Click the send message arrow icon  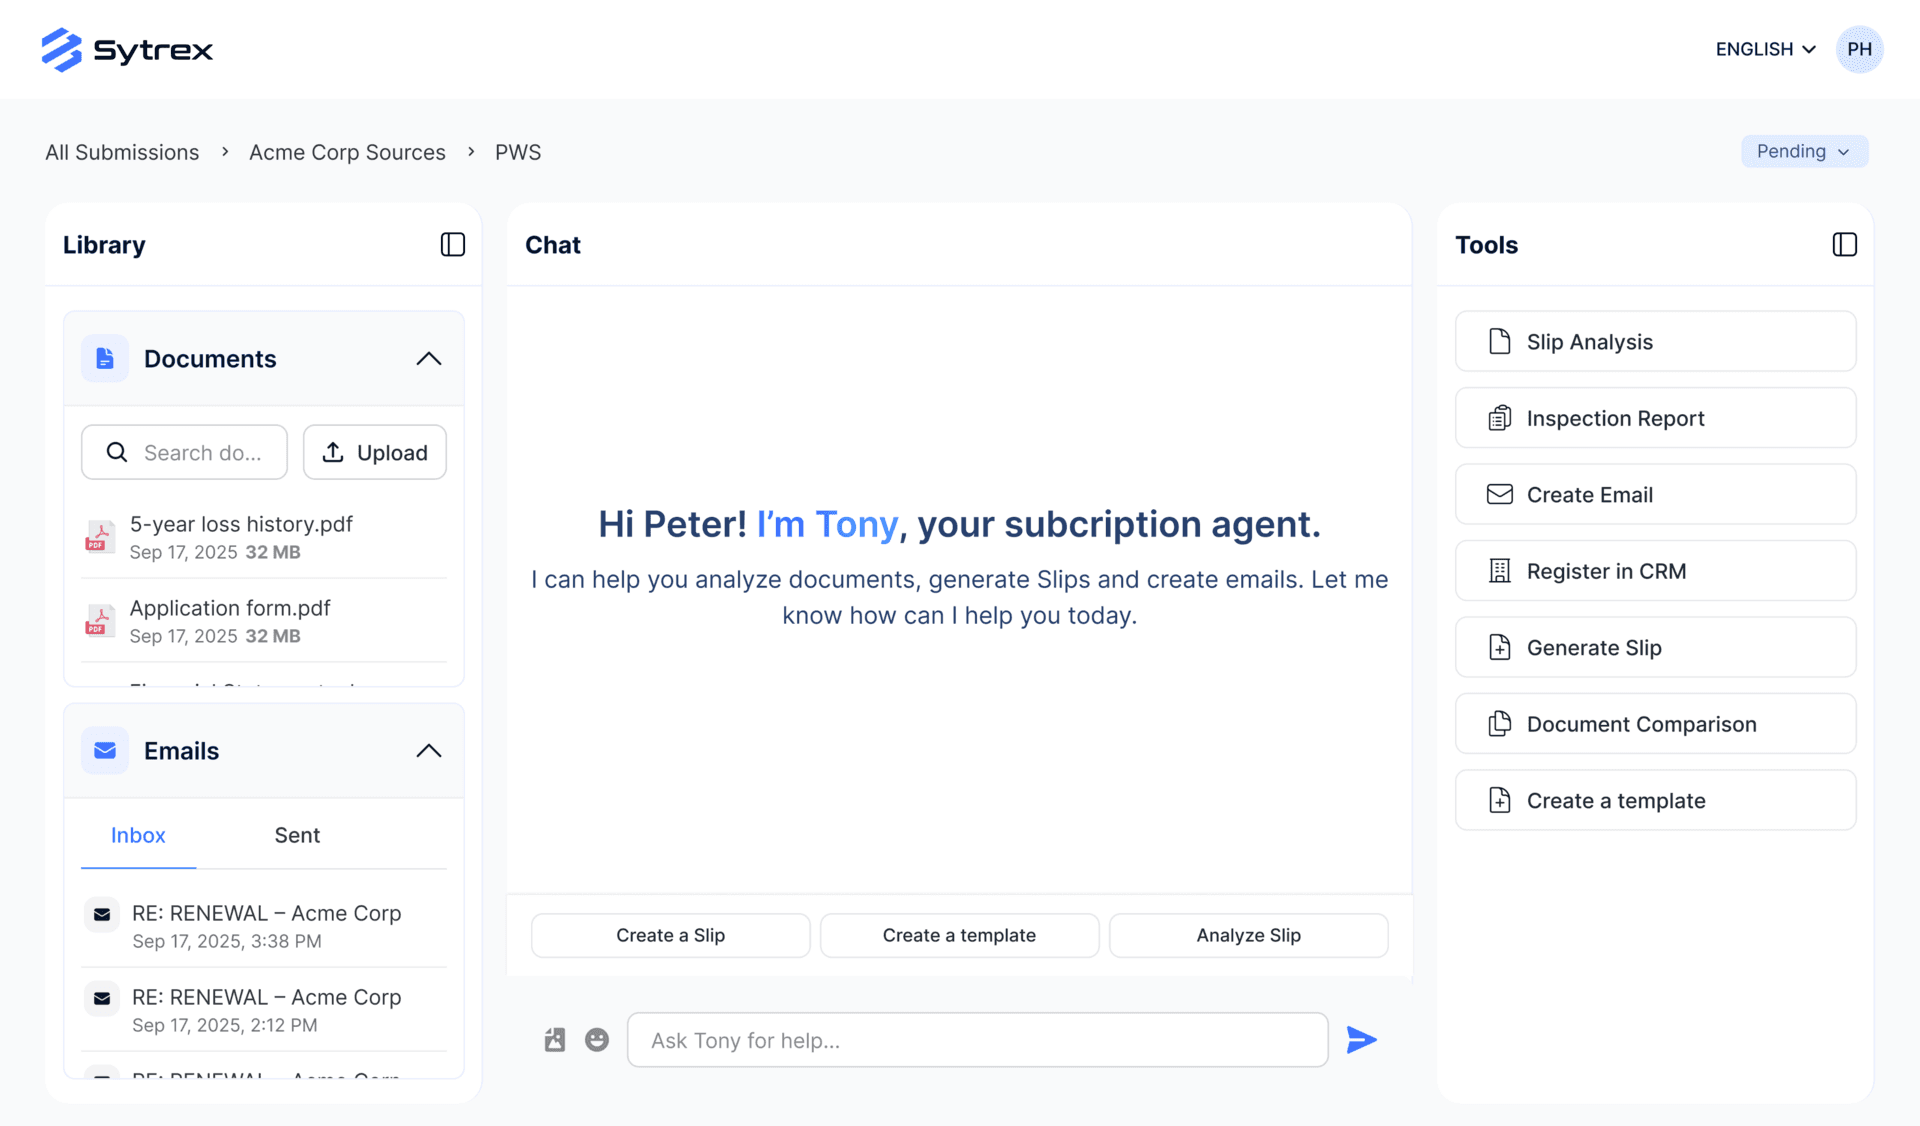[x=1361, y=1040]
